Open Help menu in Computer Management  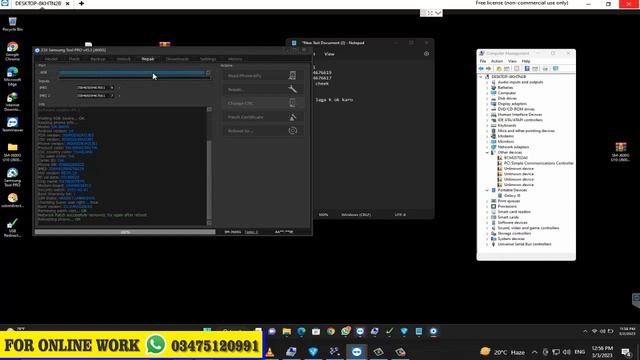click(526, 61)
